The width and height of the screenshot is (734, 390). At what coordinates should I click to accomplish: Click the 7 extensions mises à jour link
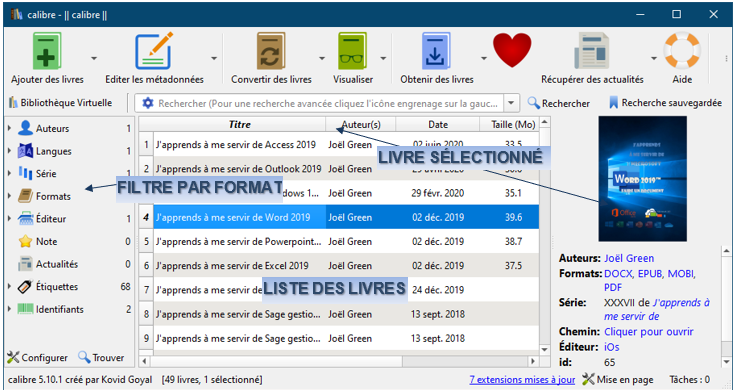[522, 379]
